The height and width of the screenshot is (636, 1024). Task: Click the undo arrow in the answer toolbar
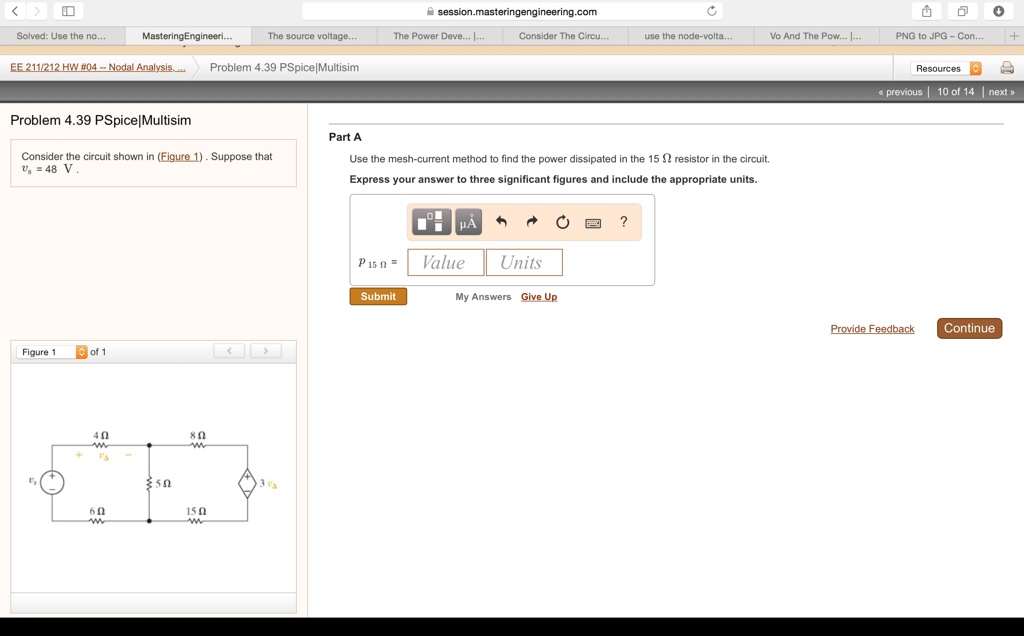point(501,222)
